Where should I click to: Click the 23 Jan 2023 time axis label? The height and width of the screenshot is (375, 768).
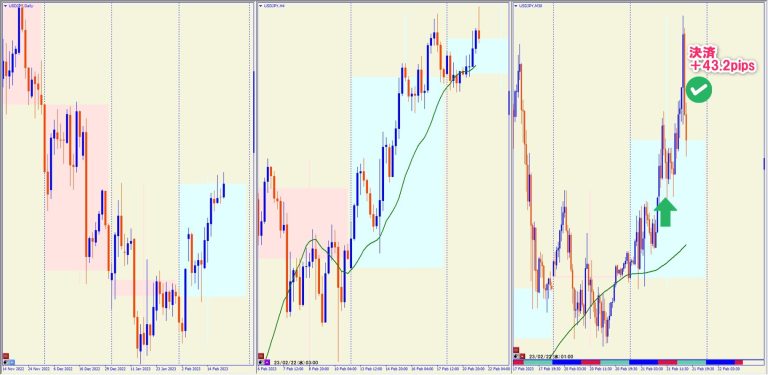click(x=166, y=369)
